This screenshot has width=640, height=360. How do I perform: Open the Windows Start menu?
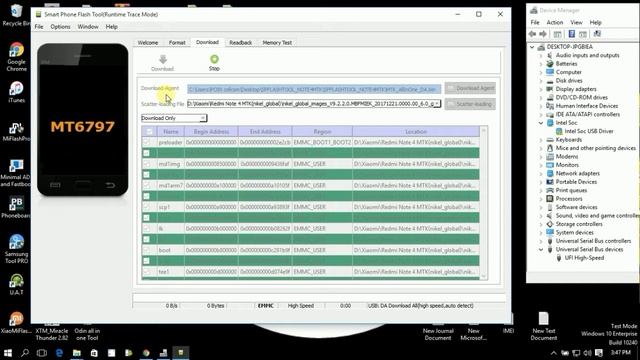(8, 353)
